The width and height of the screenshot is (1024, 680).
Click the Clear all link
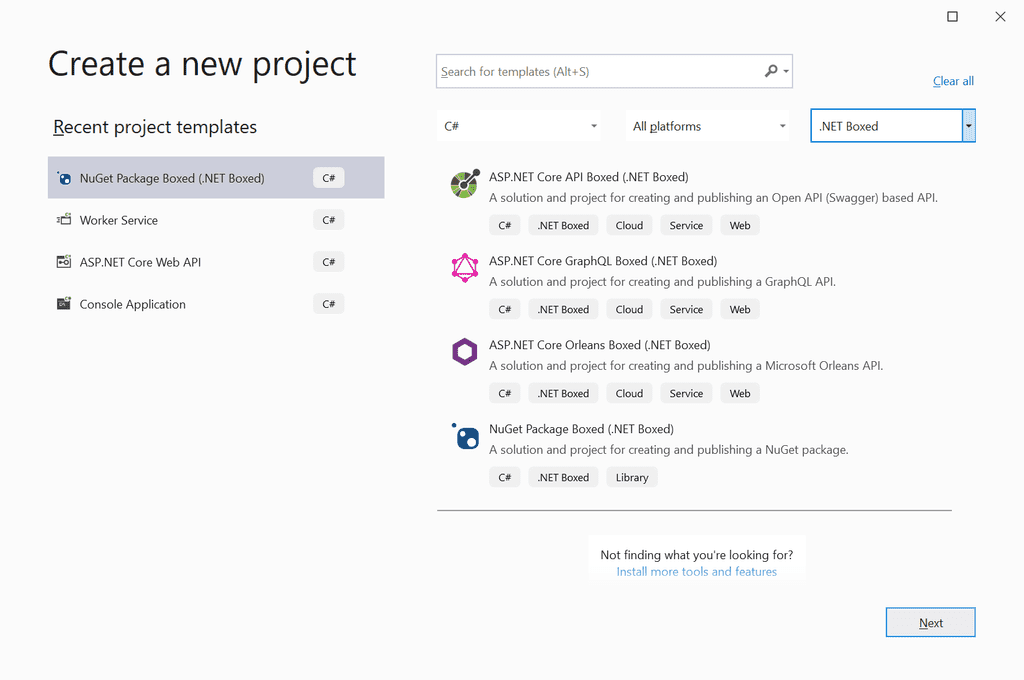[952, 81]
